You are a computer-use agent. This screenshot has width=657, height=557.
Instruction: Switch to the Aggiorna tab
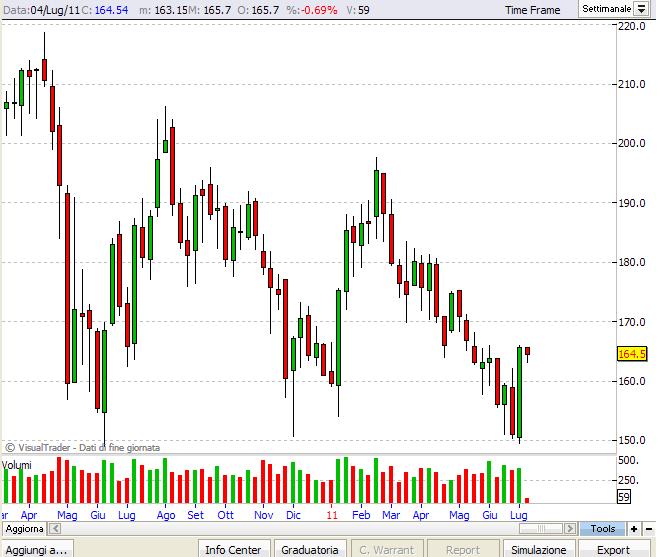(x=24, y=528)
